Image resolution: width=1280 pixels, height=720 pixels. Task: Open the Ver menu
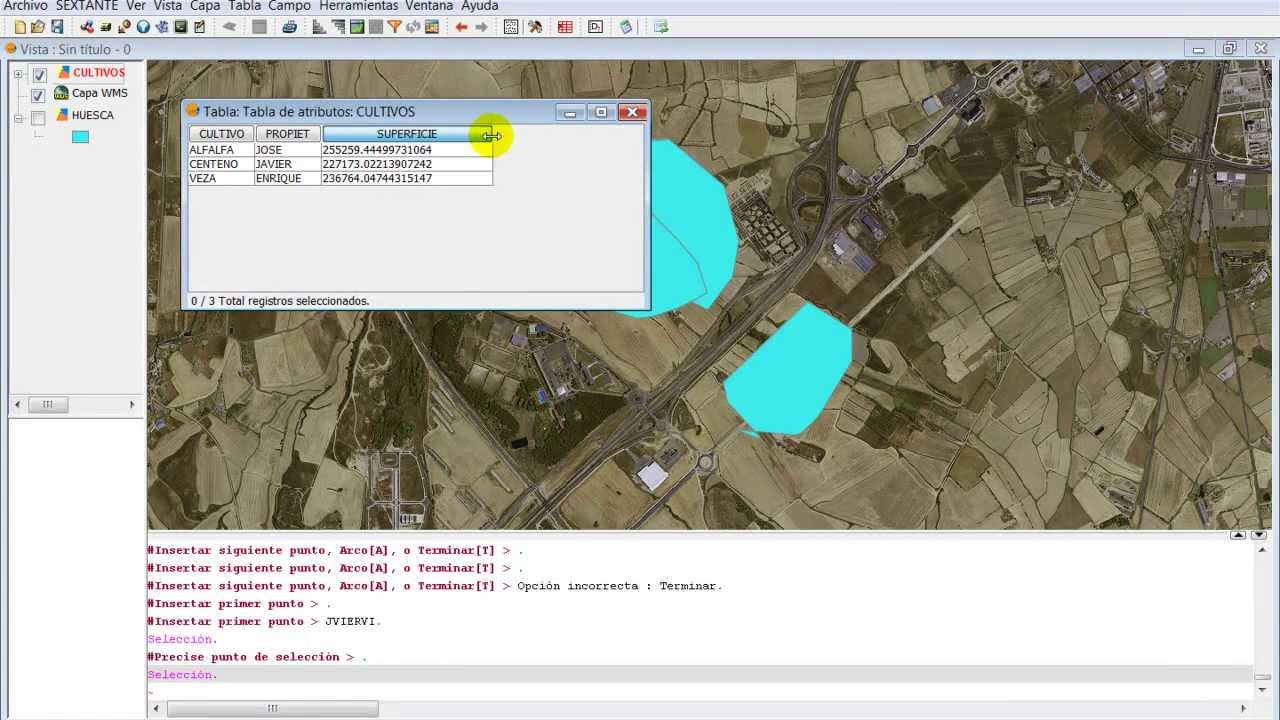[136, 6]
